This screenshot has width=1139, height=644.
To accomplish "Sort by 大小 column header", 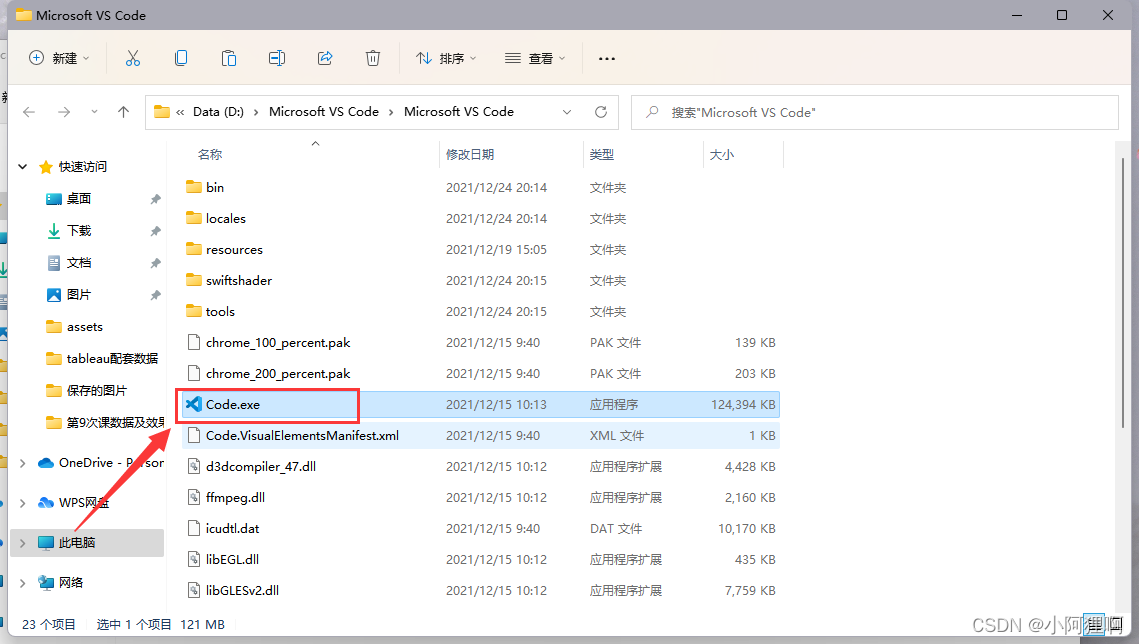I will click(x=722, y=155).
